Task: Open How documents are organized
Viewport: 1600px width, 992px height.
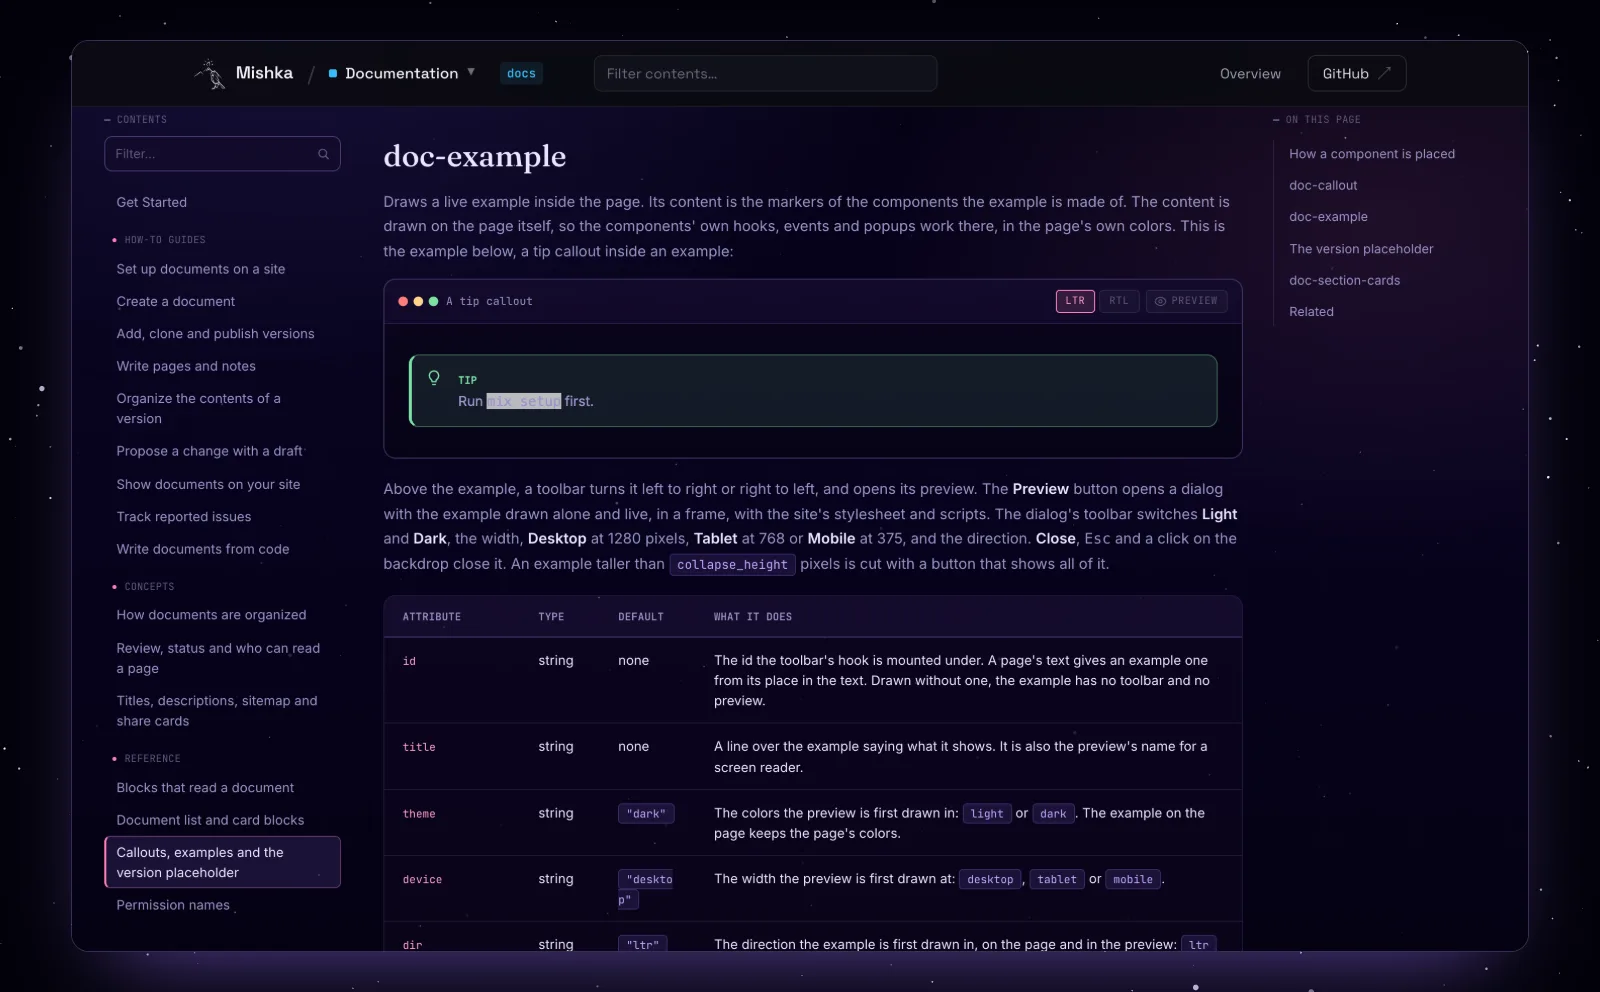Action: (x=211, y=615)
